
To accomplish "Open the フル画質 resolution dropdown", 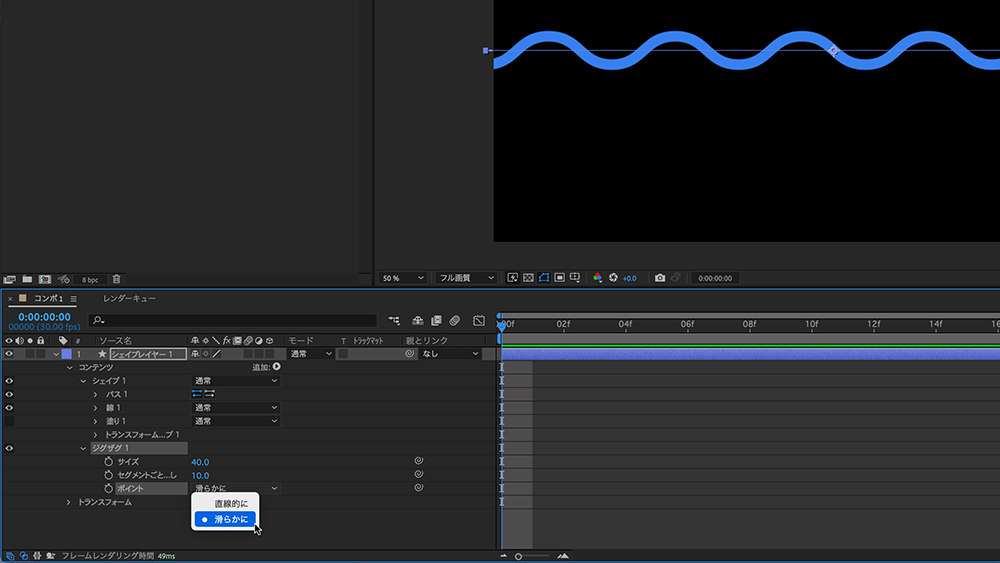I will point(466,278).
